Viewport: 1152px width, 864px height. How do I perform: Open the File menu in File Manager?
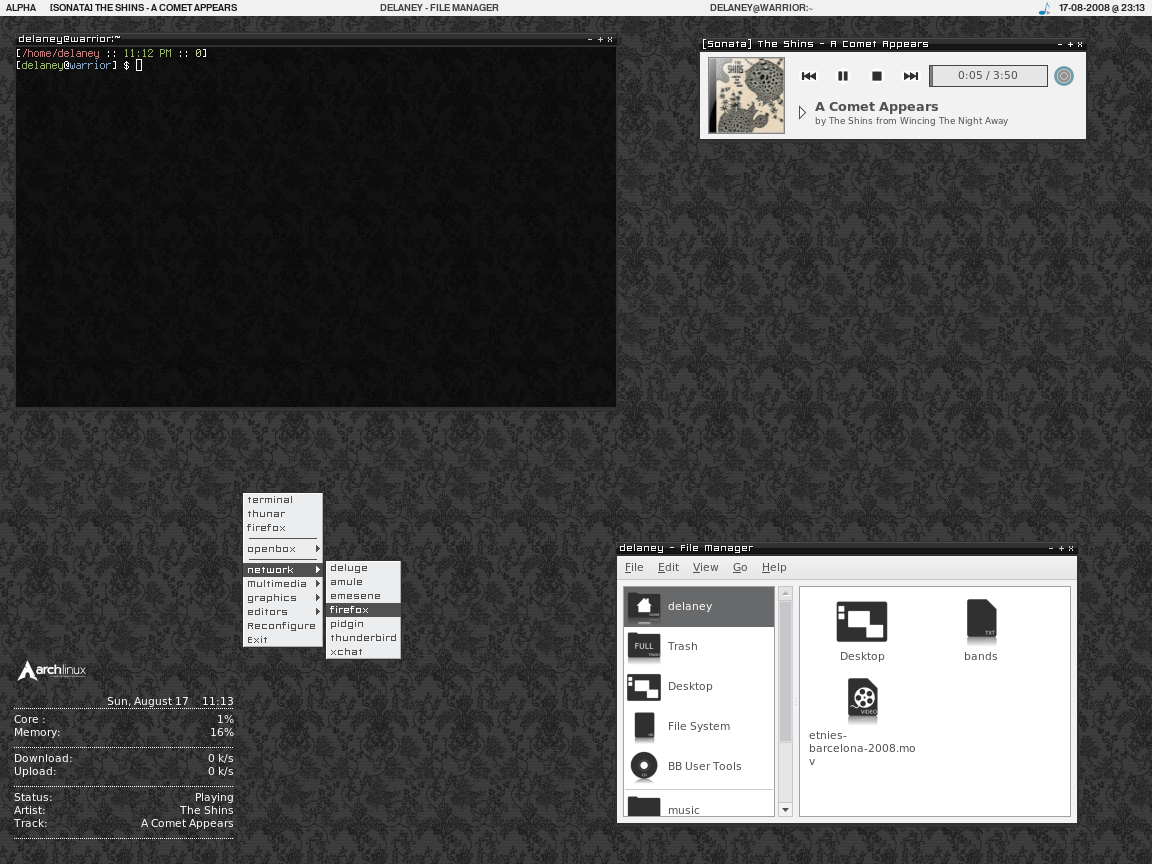634,567
